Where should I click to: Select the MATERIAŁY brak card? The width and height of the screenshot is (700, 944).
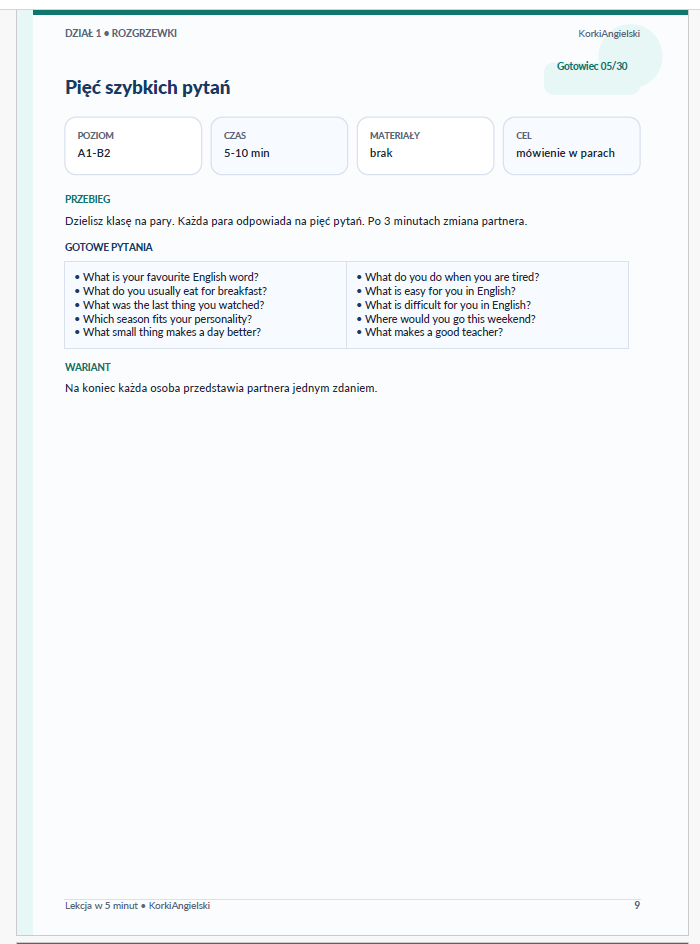point(425,145)
